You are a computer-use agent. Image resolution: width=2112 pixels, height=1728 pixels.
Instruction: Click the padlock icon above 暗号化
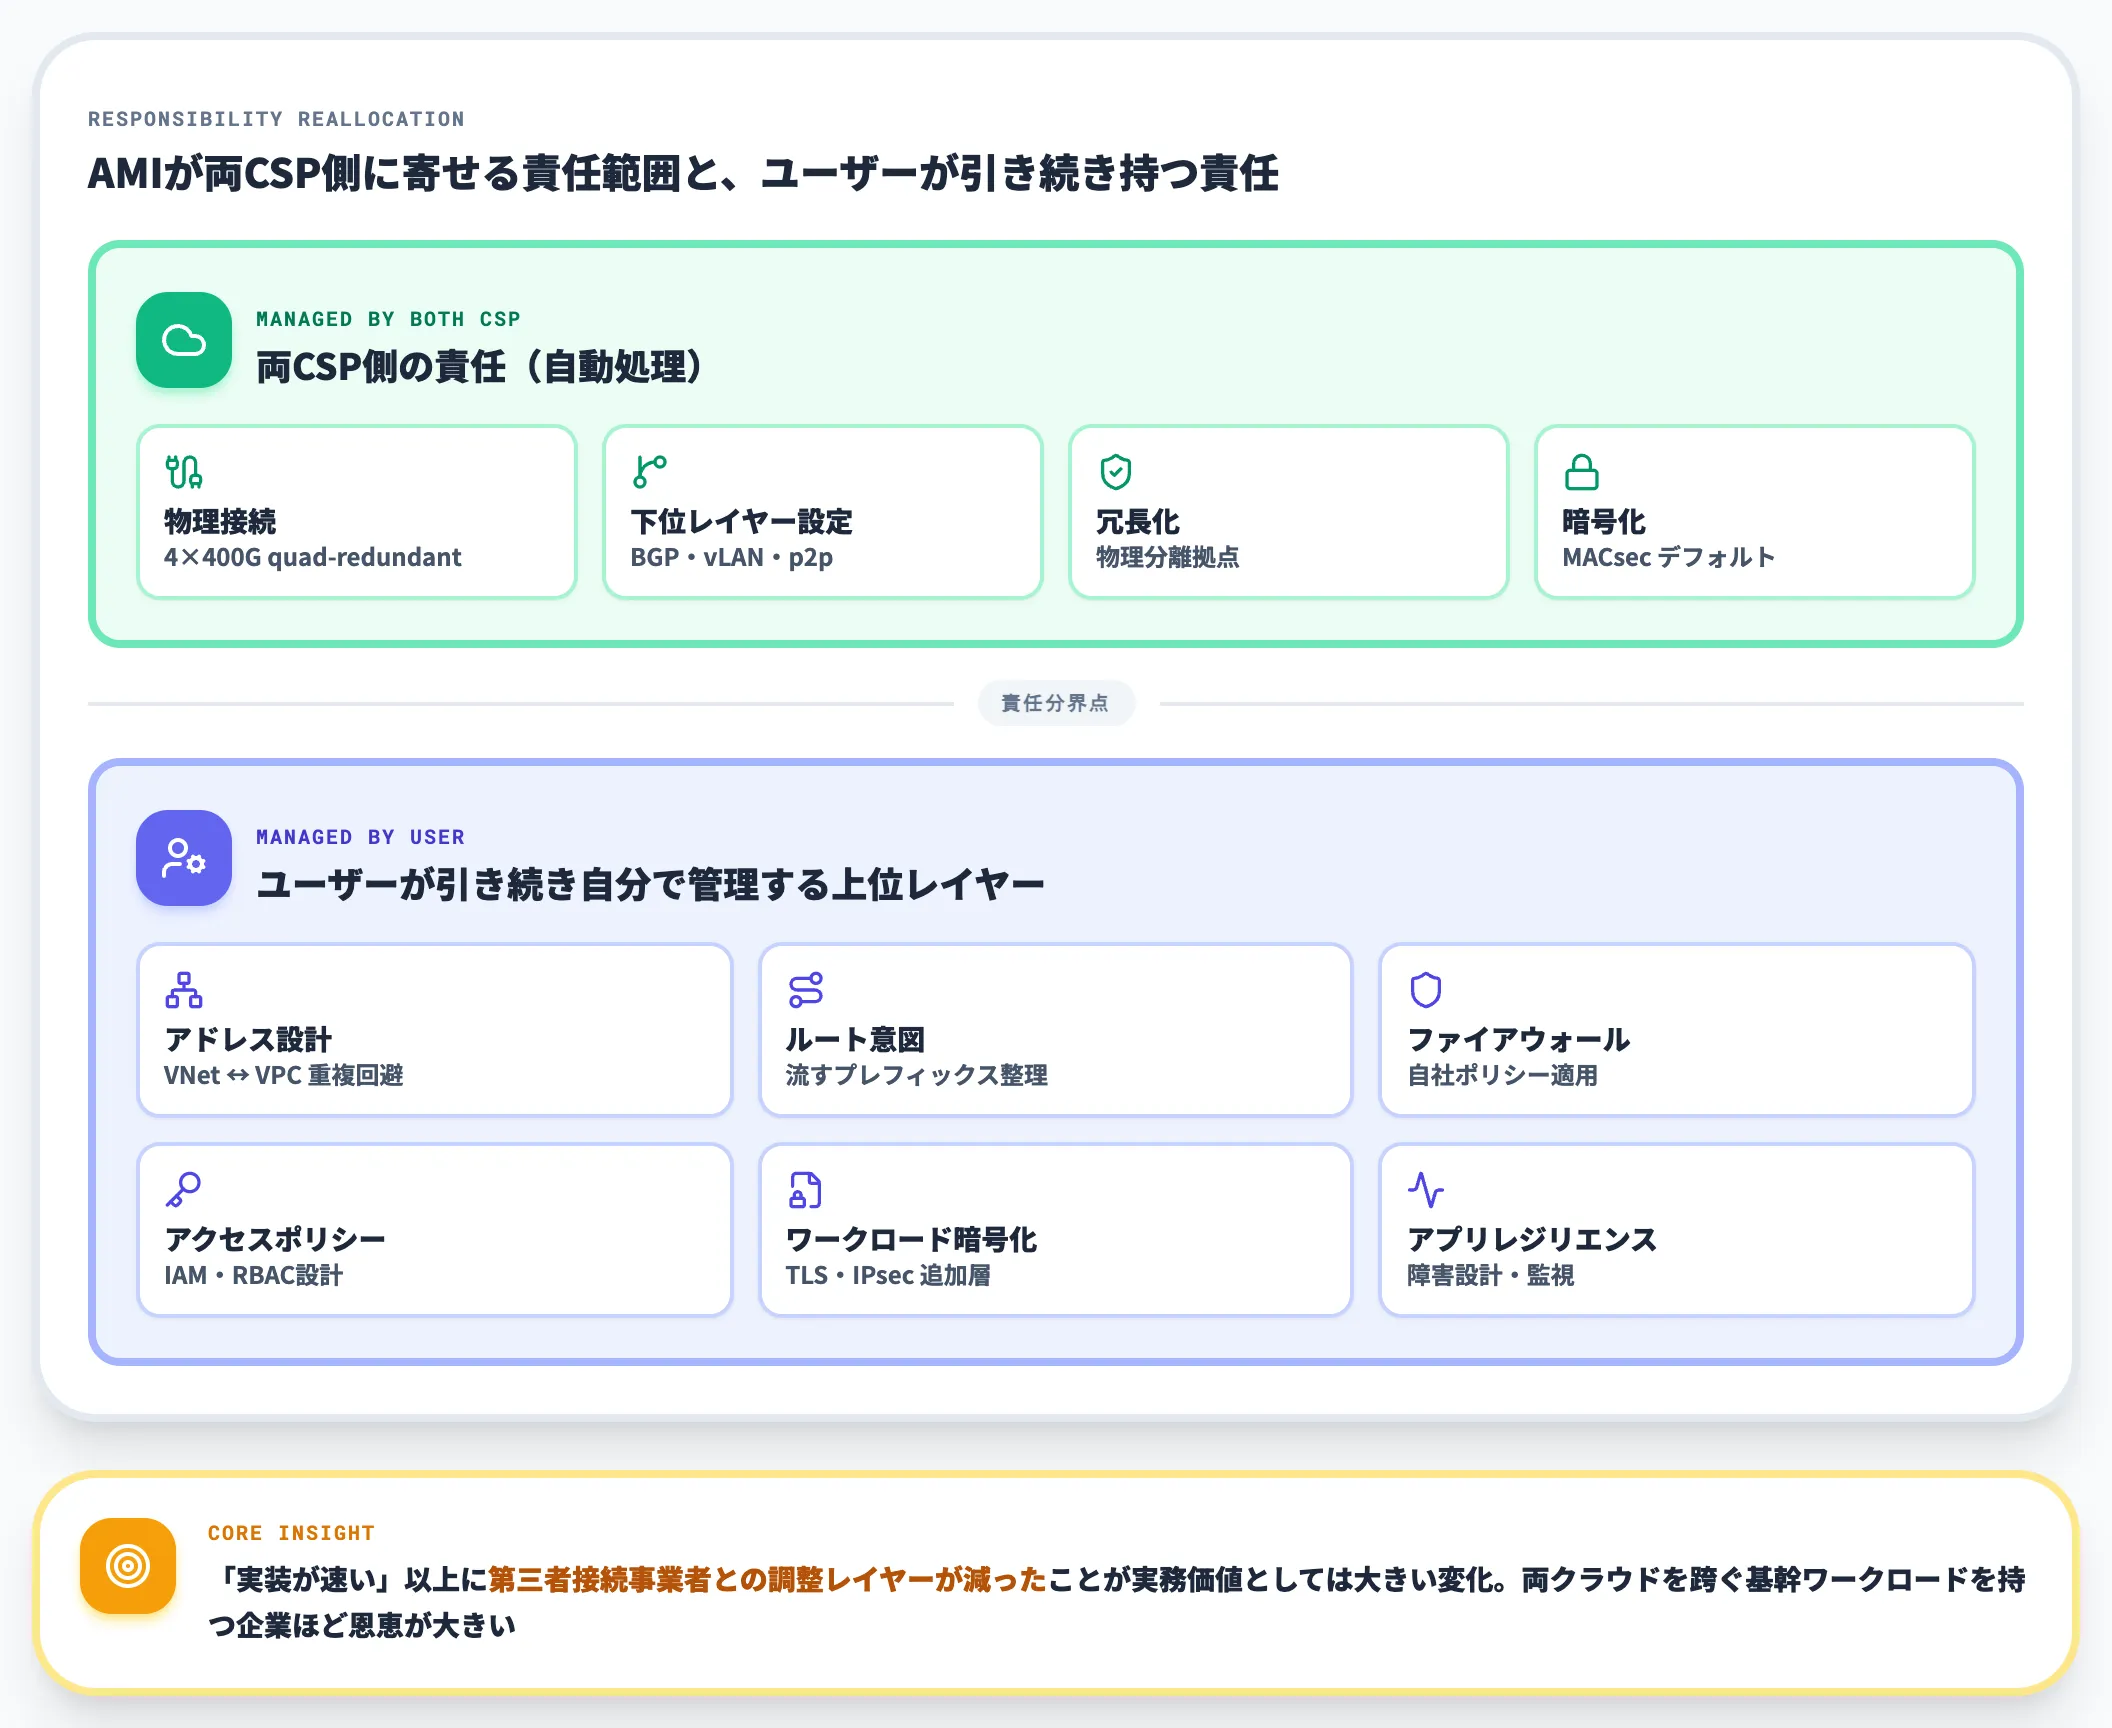pyautogui.click(x=1582, y=472)
